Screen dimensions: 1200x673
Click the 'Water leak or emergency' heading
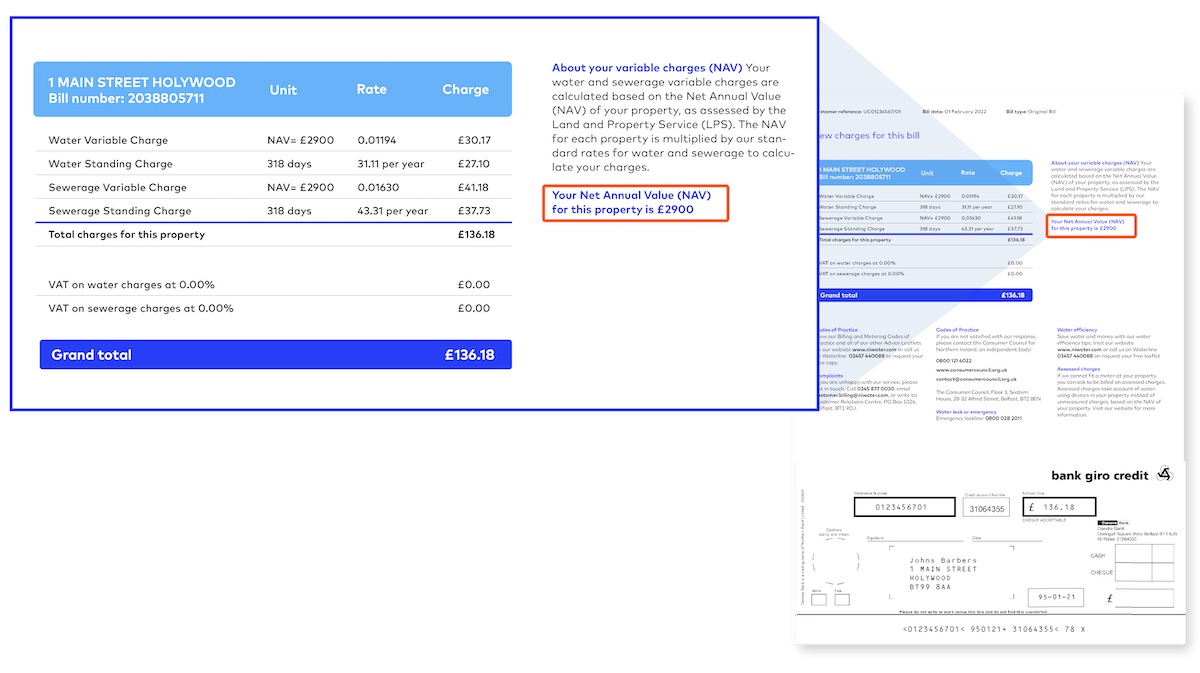click(x=966, y=411)
